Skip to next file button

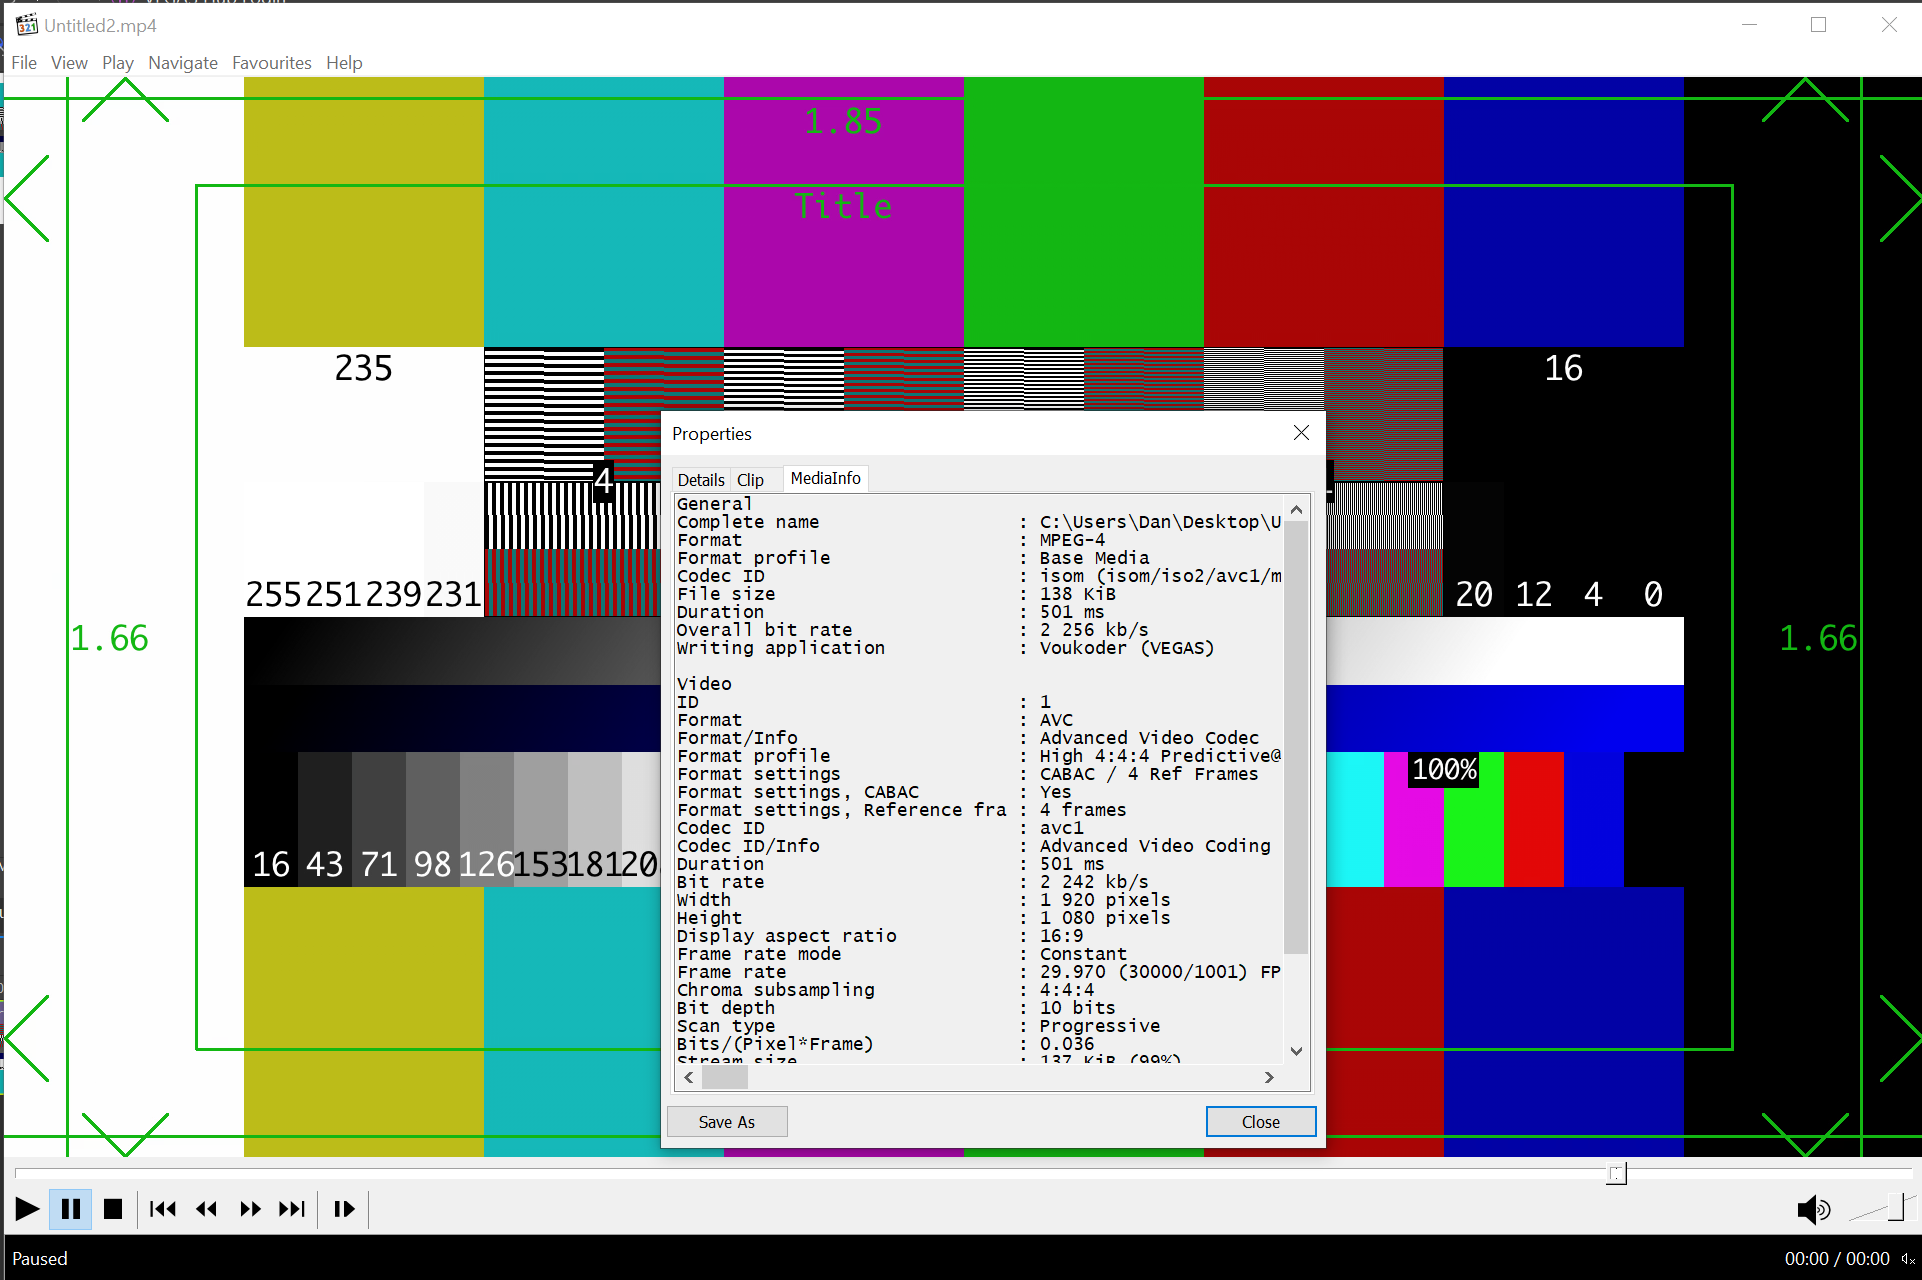point(292,1209)
